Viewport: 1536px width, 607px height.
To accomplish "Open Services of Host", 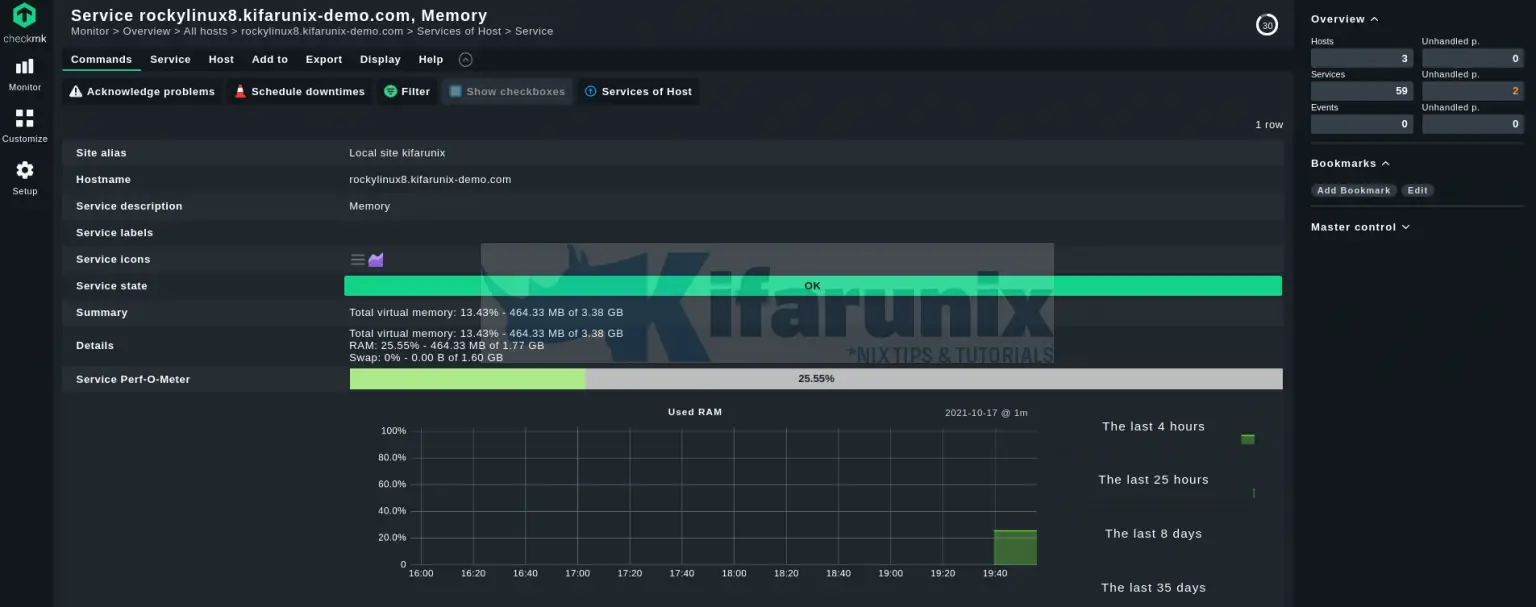I will pos(638,91).
